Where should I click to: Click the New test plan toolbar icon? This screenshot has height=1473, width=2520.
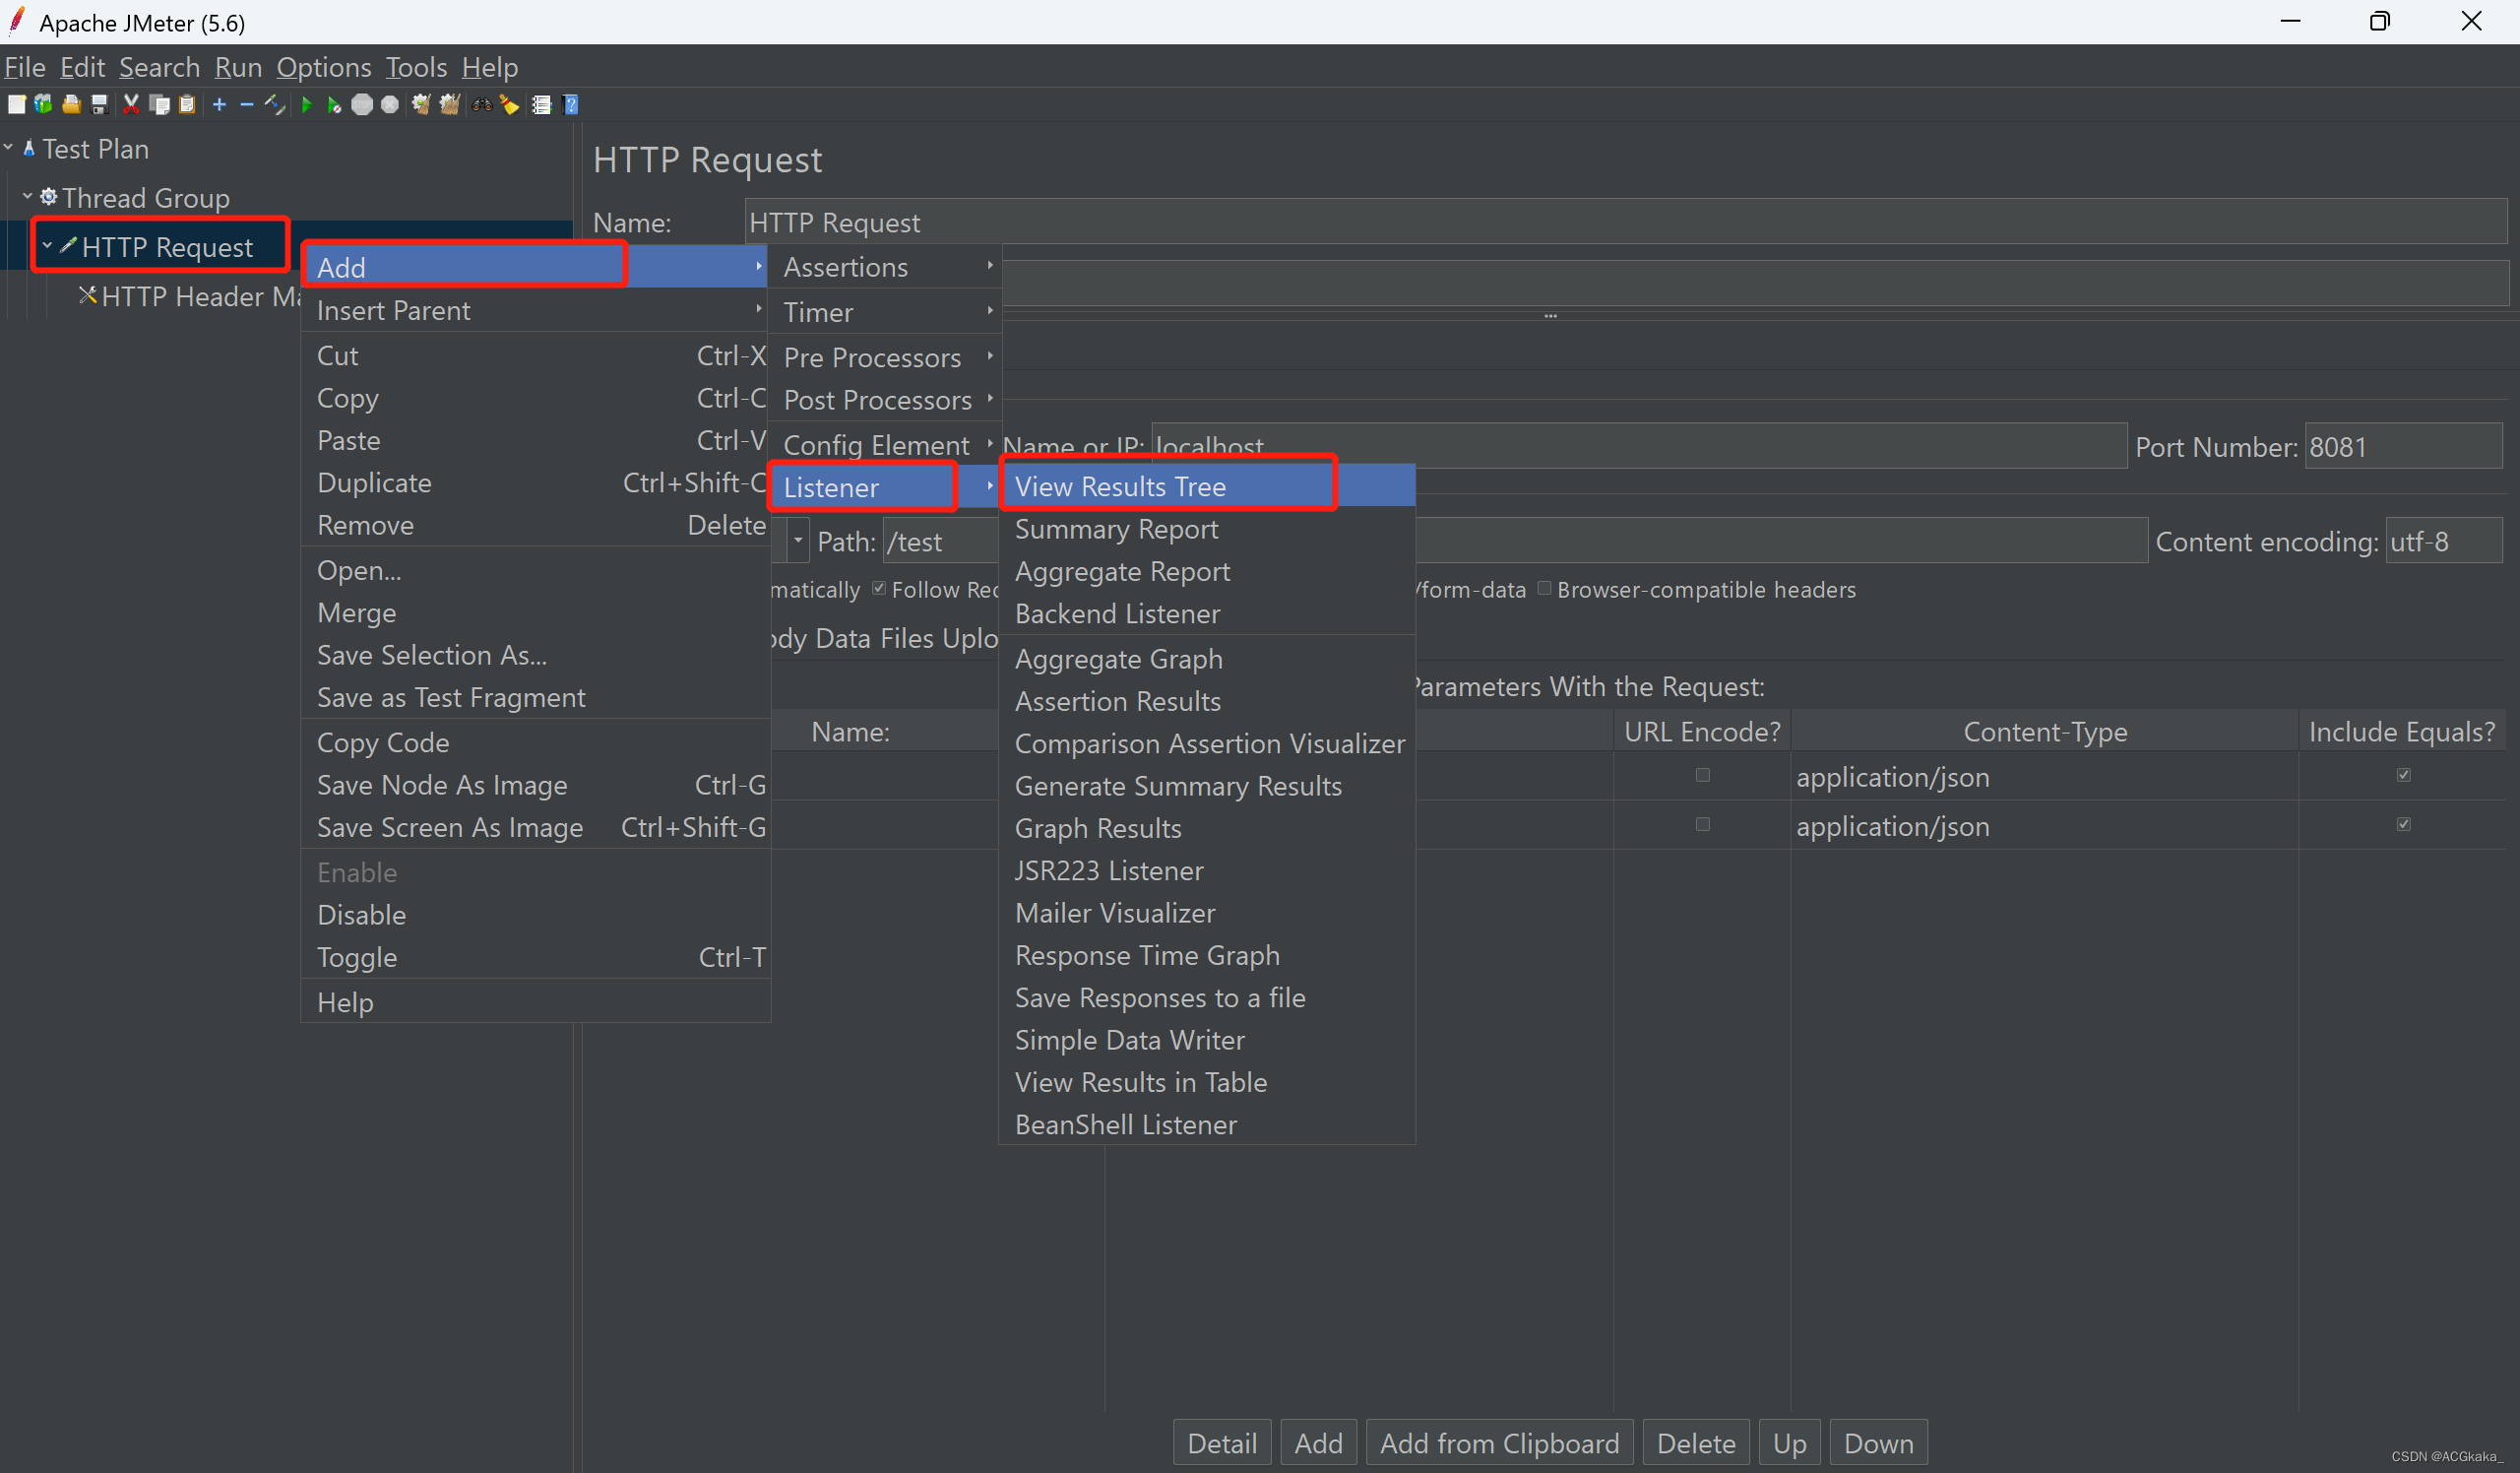pyautogui.click(x=16, y=104)
